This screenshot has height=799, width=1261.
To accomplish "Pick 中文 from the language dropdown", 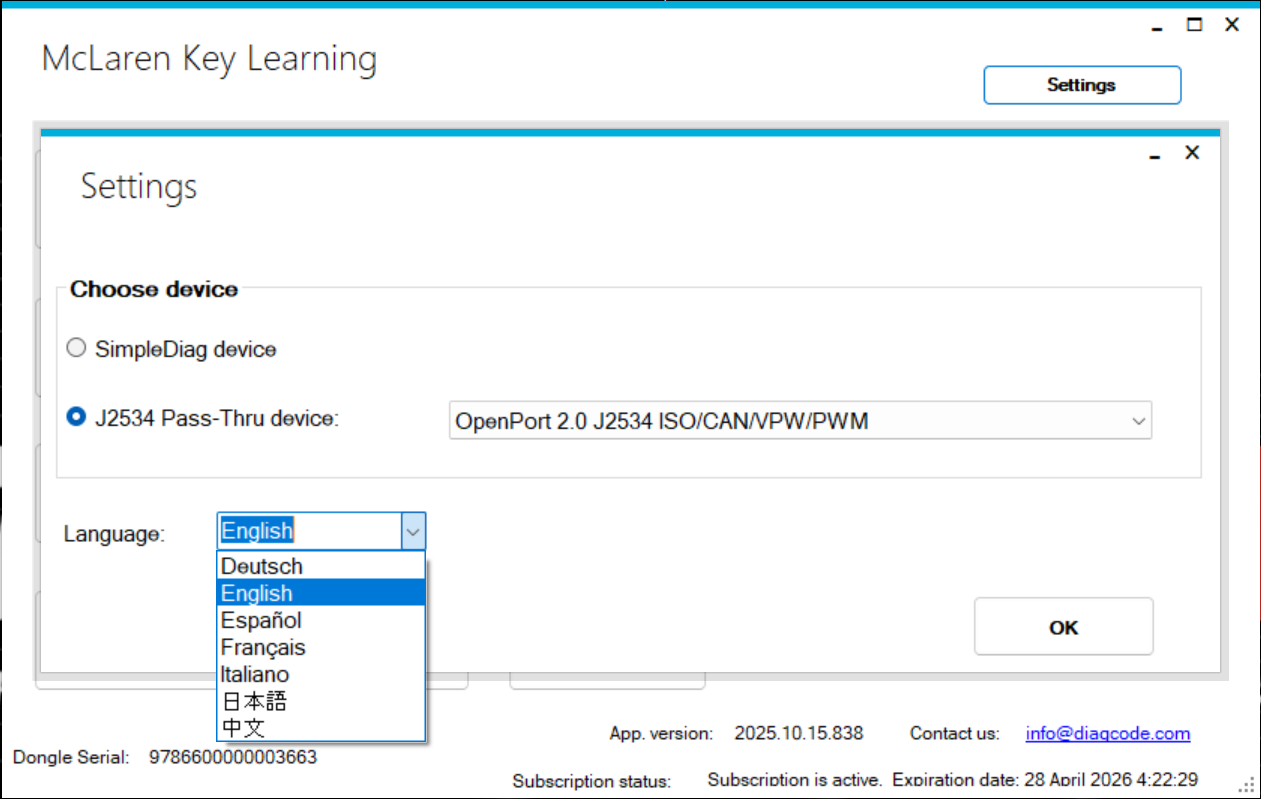I will 243,728.
